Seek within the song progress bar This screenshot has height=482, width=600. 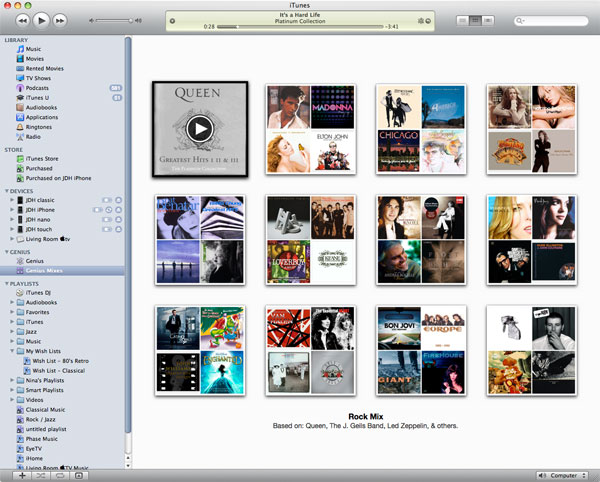300,27
